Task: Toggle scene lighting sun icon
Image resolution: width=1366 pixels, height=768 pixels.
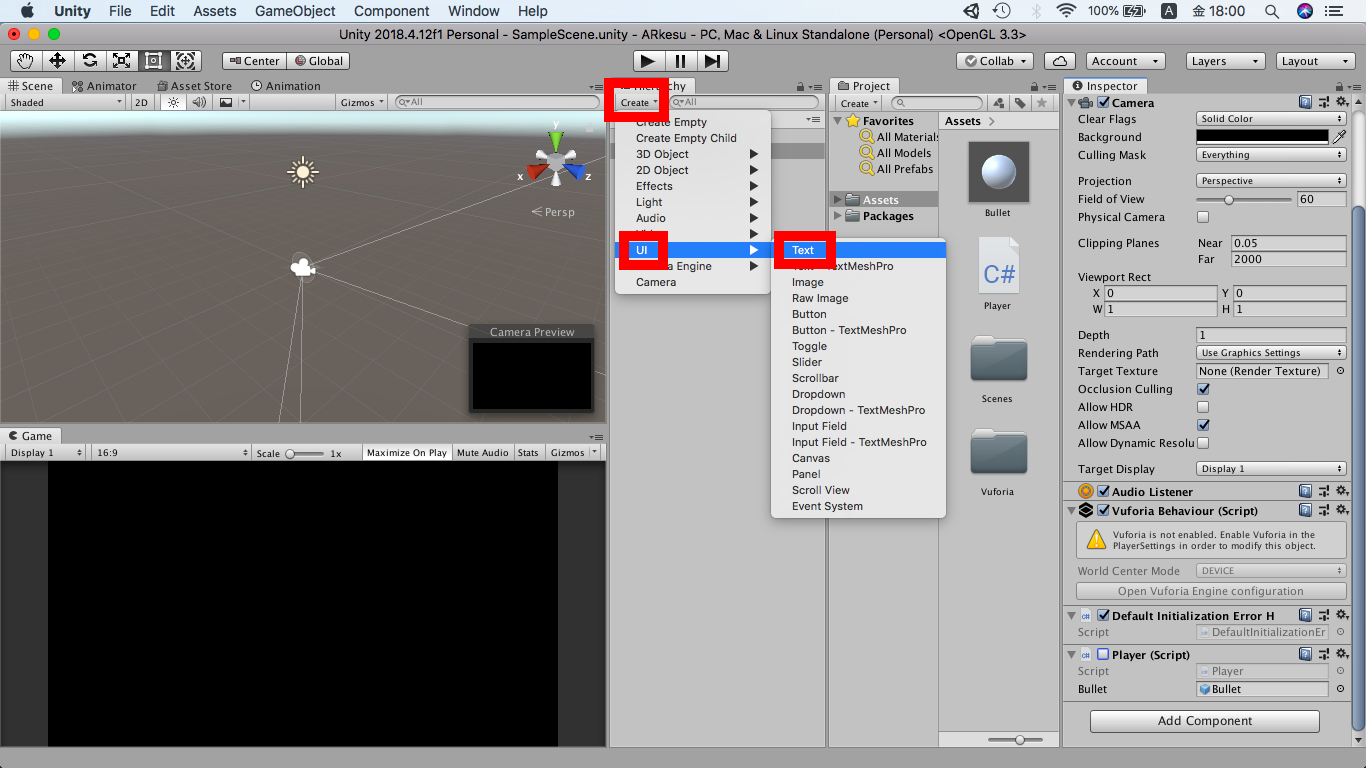Action: click(174, 102)
